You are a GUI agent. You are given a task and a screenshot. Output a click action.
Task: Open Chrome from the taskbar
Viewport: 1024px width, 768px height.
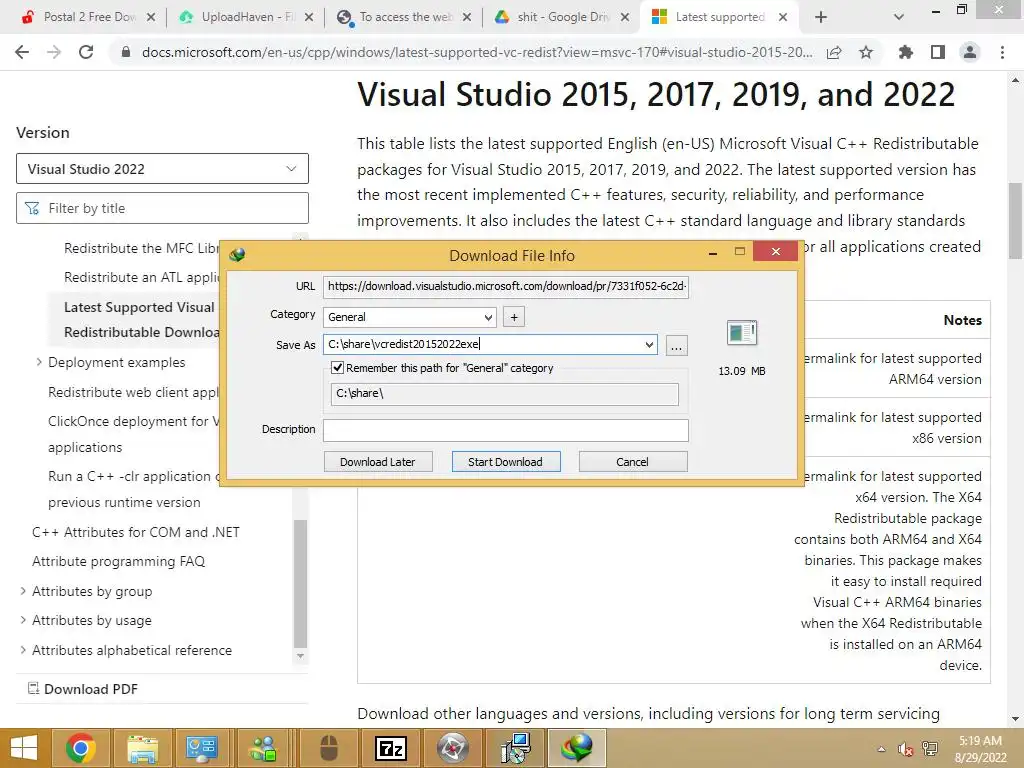(x=80, y=748)
